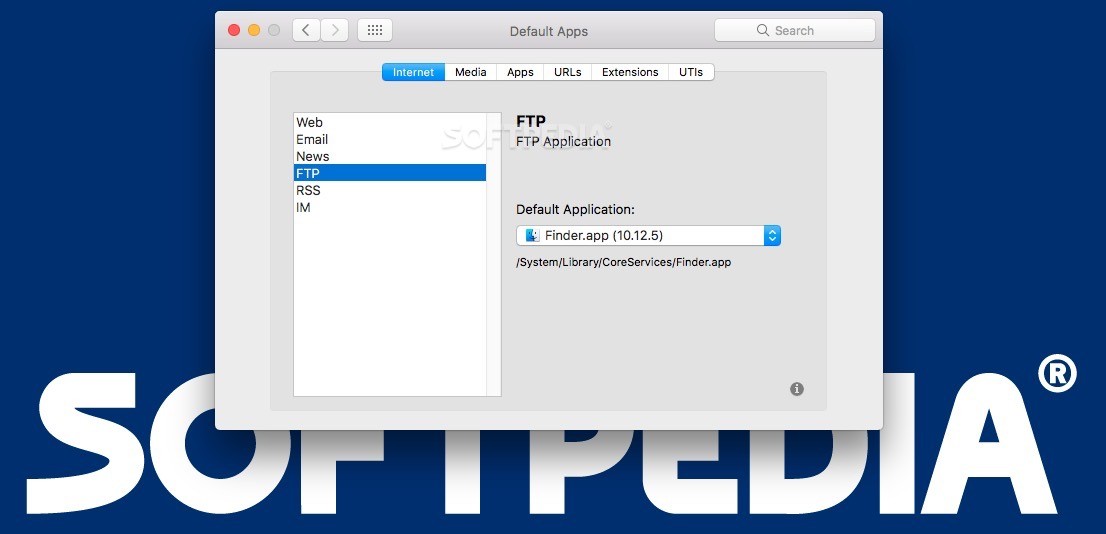Open the URLs tab
The height and width of the screenshot is (534, 1106).
pos(568,72)
